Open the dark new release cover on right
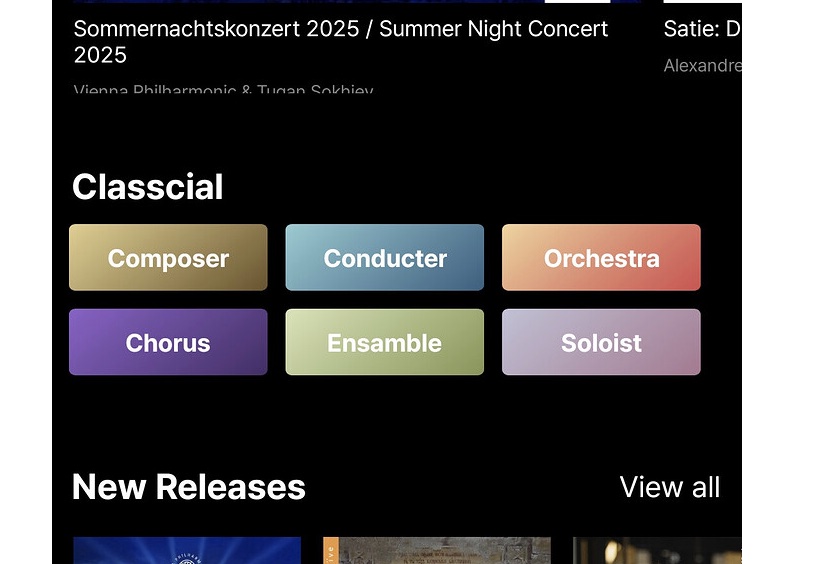The height and width of the screenshot is (564, 821). (657, 550)
